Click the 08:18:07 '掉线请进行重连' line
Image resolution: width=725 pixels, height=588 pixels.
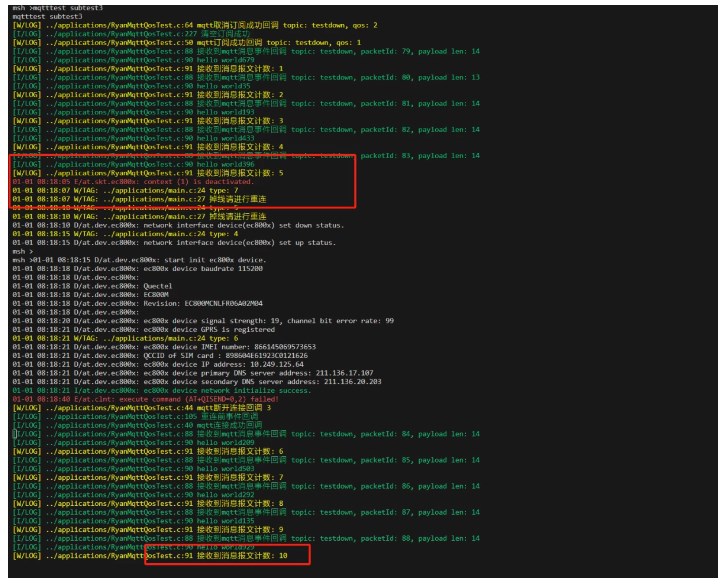pos(140,199)
